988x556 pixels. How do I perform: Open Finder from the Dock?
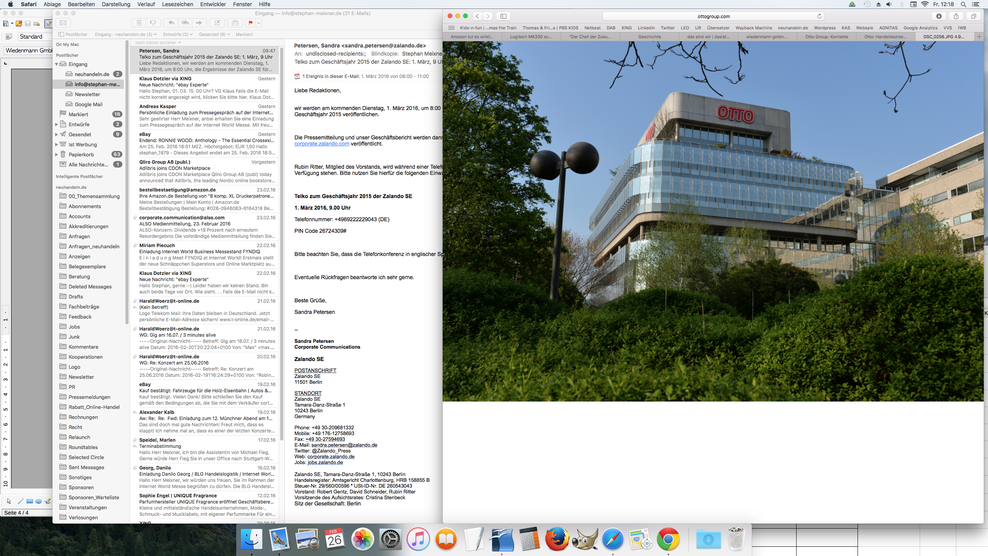251,540
